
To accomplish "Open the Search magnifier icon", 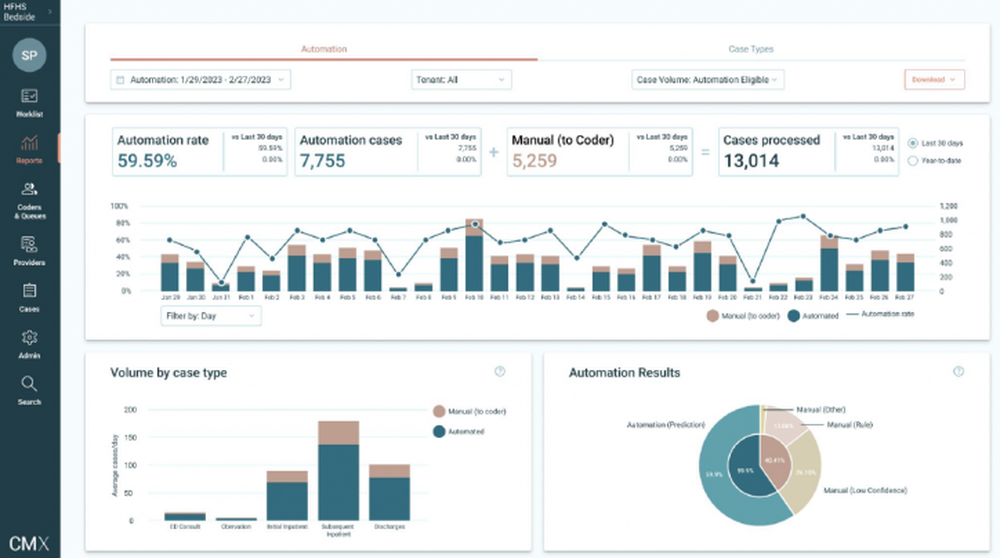I will (x=29, y=383).
